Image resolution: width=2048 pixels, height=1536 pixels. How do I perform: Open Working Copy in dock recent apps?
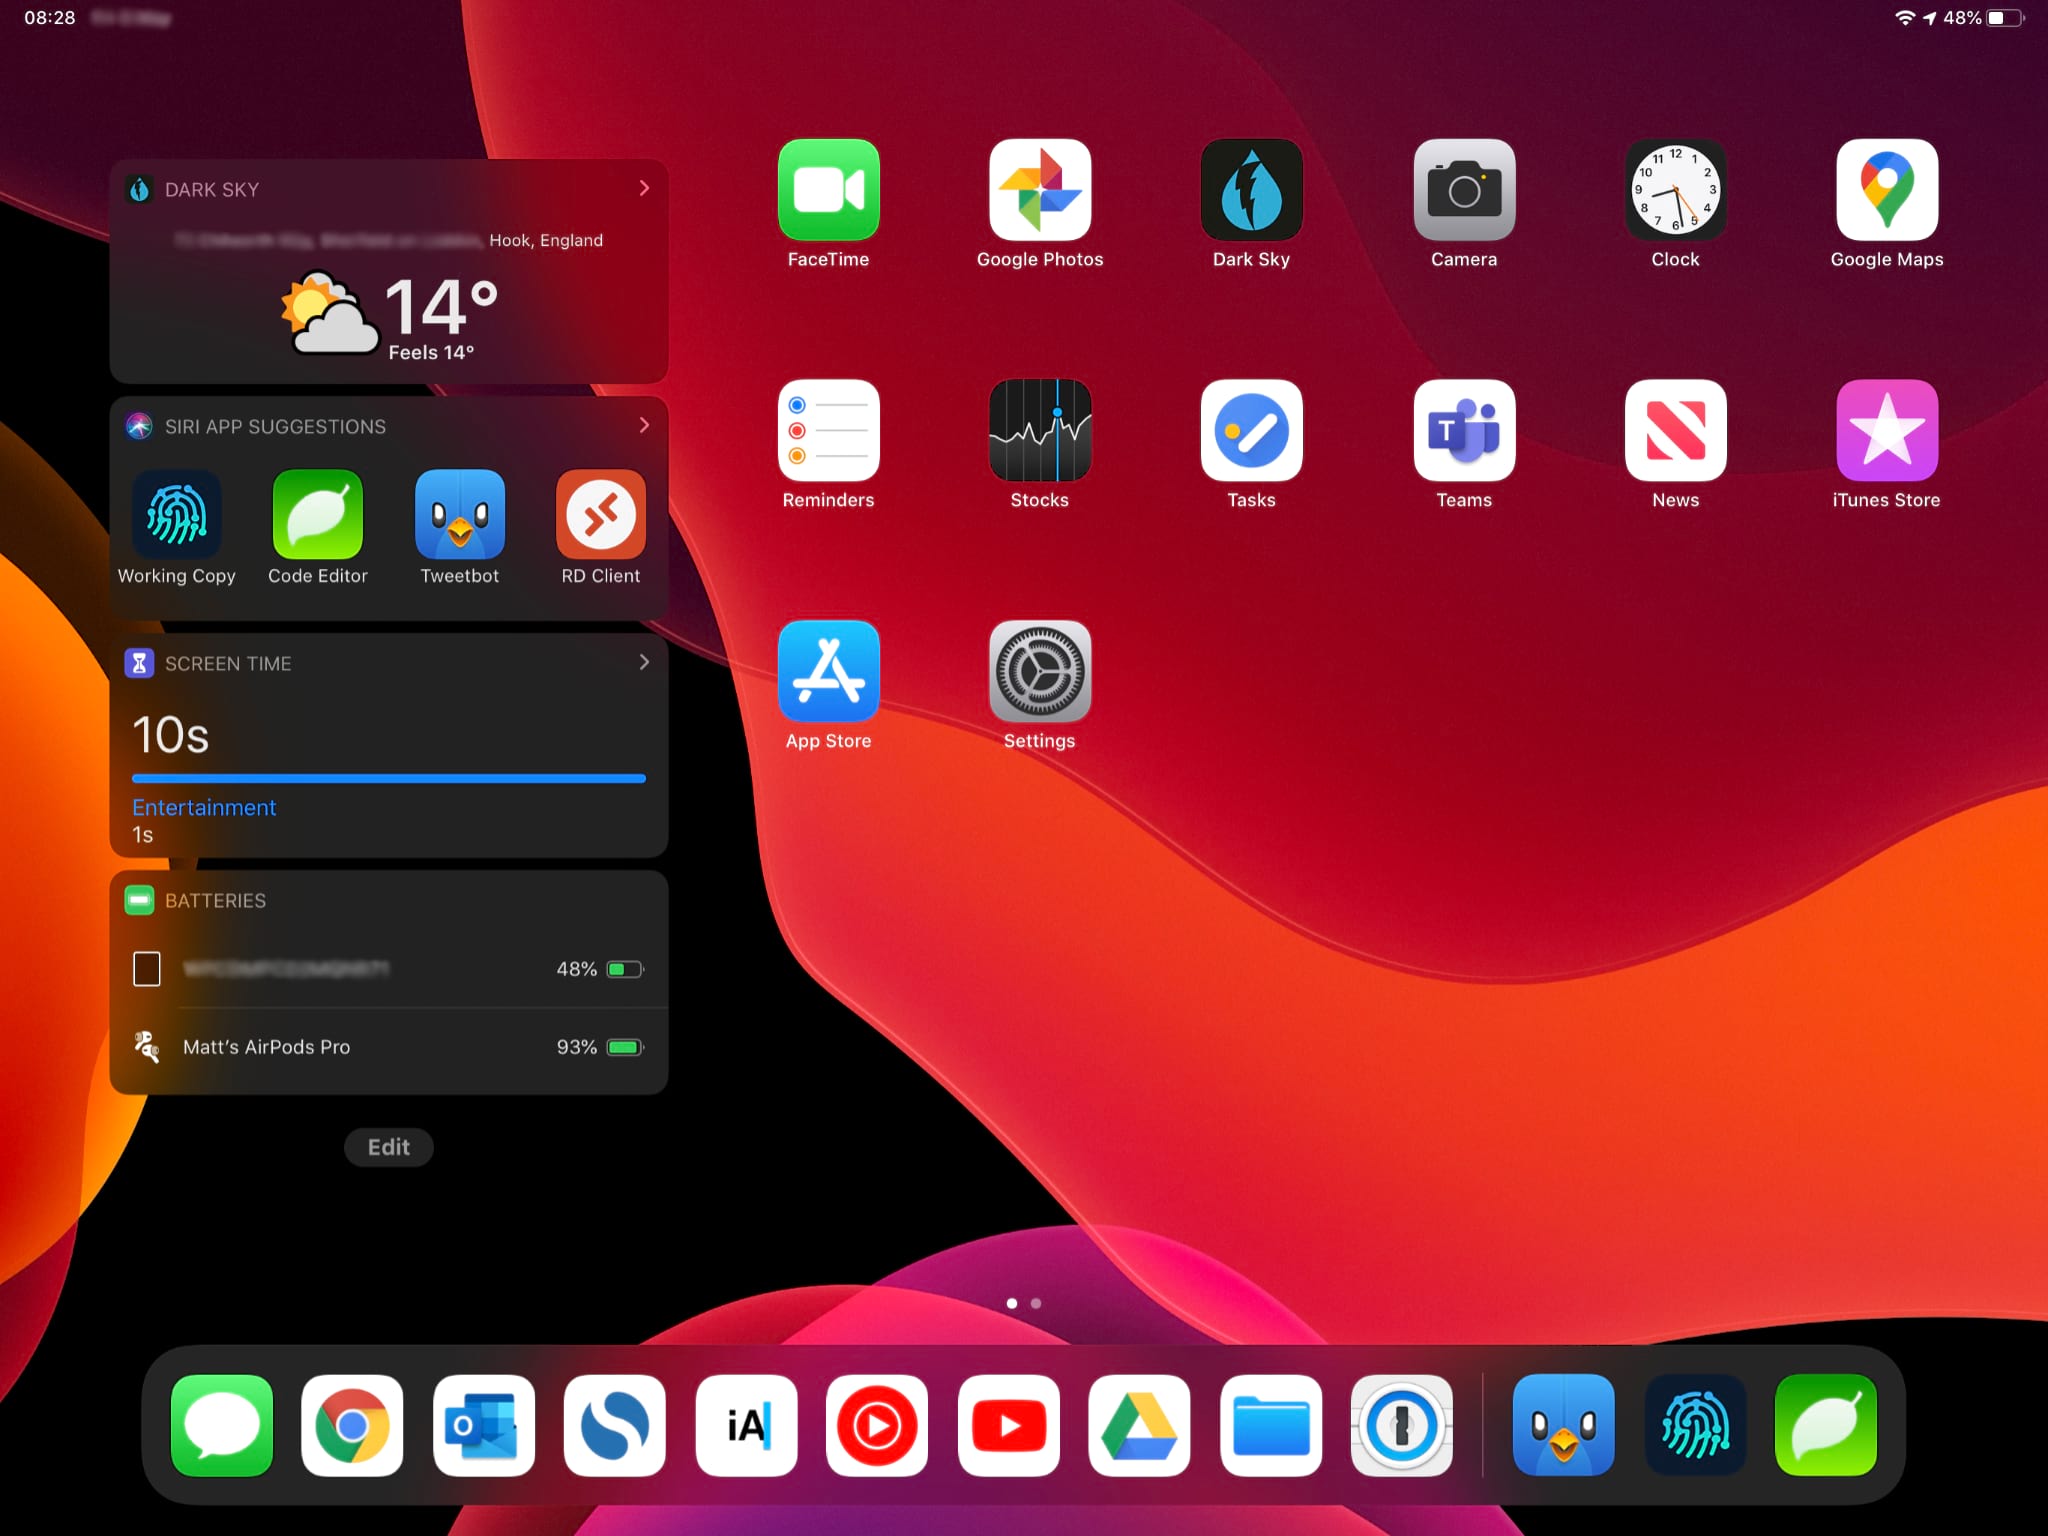1696,1426
